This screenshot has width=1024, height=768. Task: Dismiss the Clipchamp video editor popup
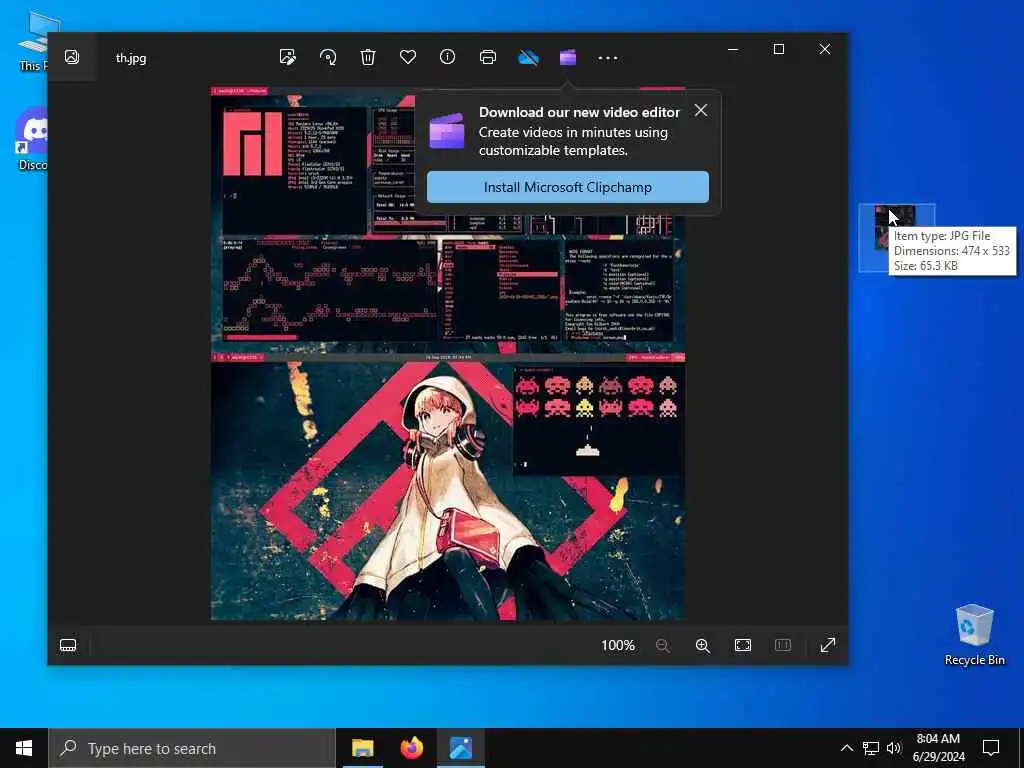point(701,110)
